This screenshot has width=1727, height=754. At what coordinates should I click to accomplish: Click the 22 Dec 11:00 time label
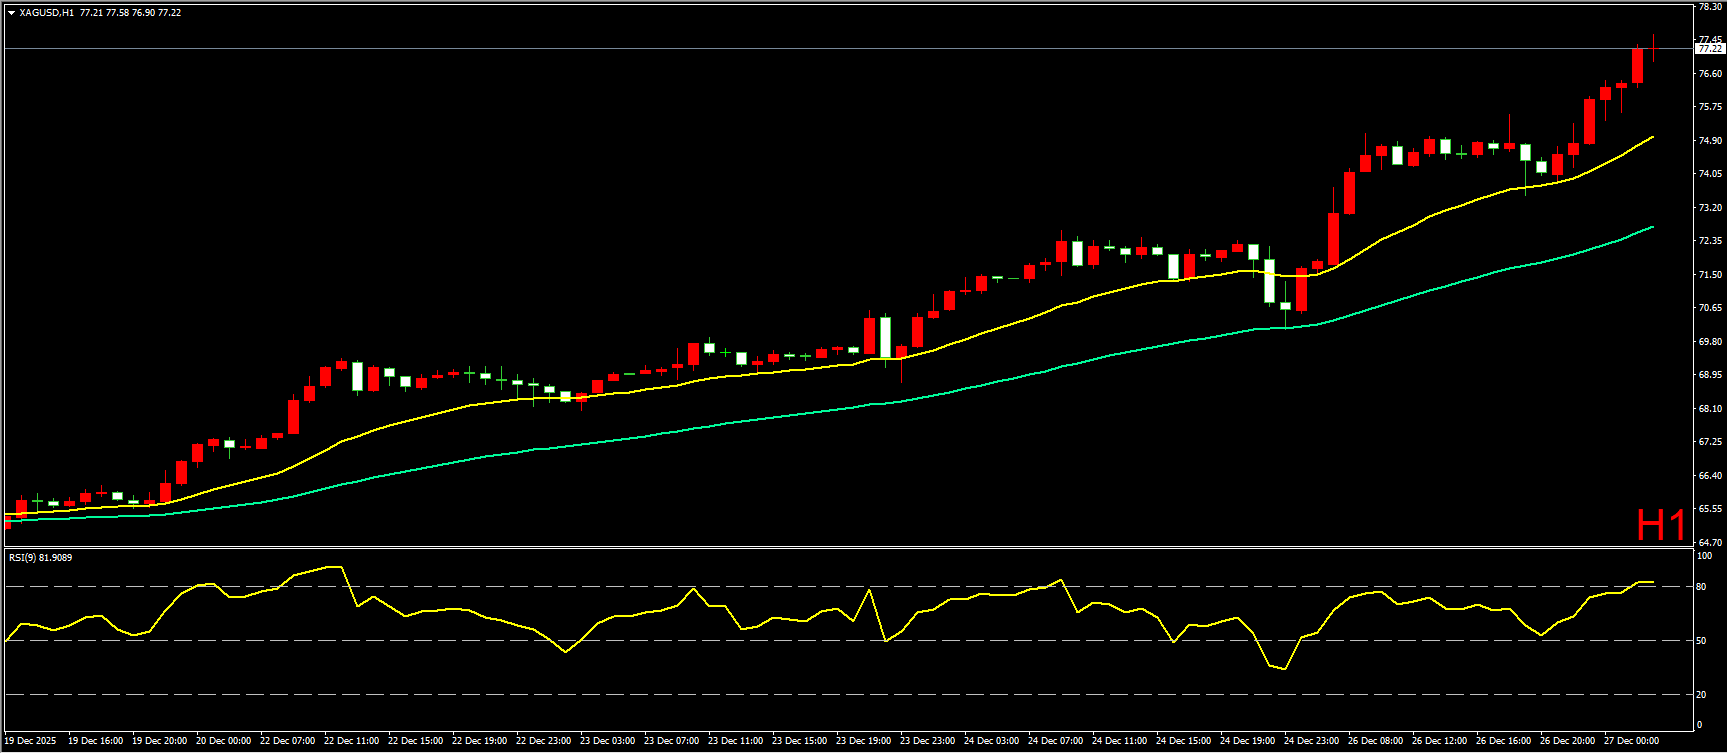click(351, 741)
